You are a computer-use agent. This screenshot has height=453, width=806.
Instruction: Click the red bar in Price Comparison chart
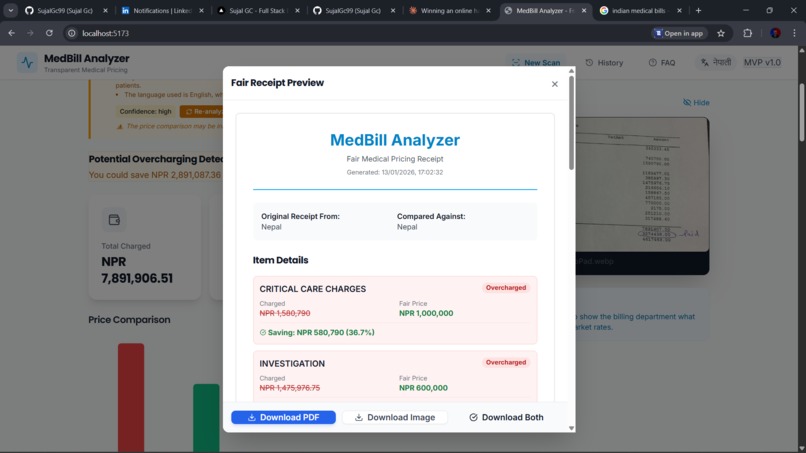click(x=131, y=398)
